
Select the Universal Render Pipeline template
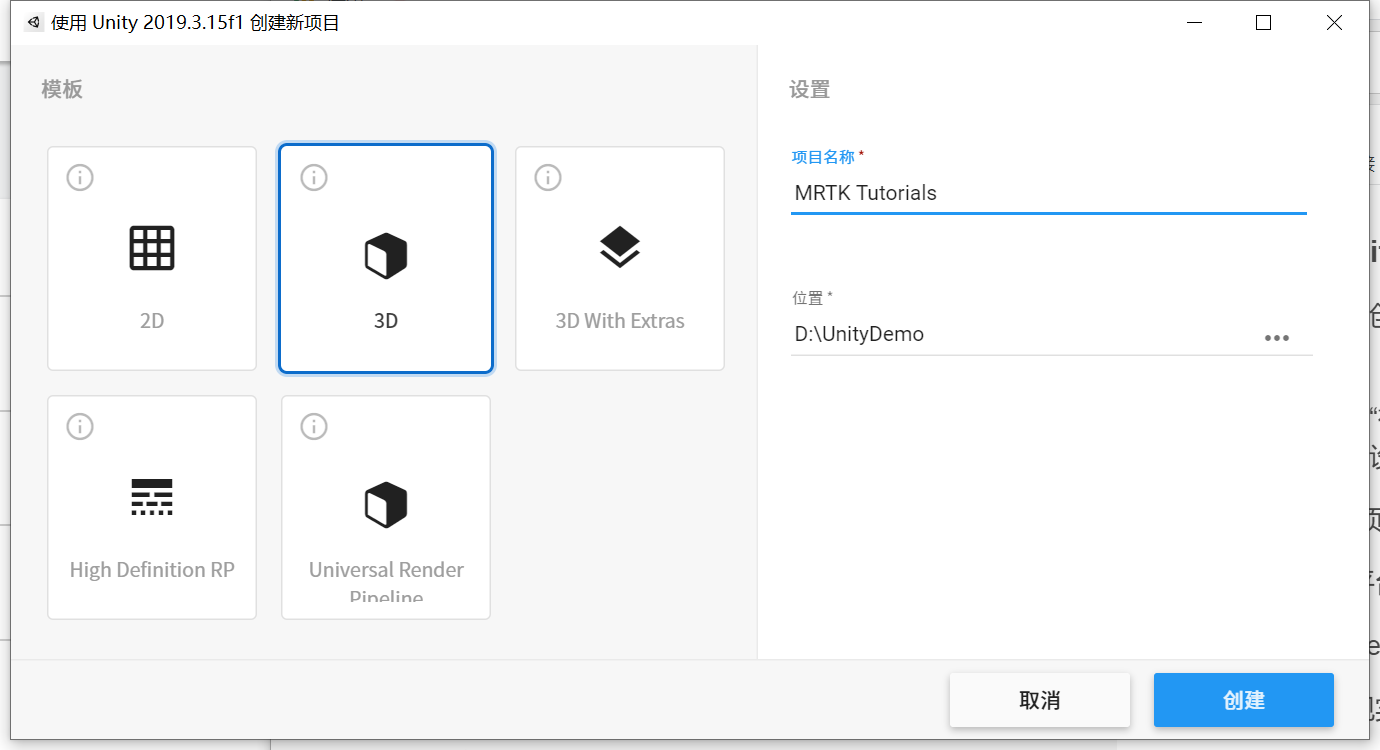[x=385, y=545]
